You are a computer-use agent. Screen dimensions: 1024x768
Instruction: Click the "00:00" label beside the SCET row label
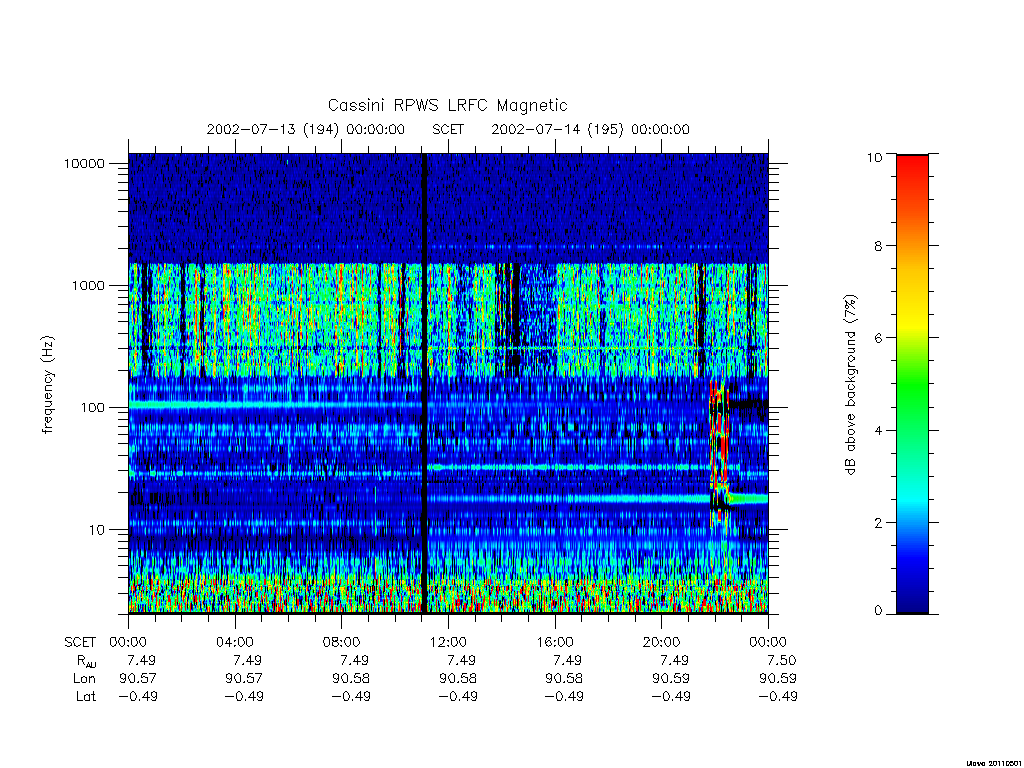click(x=128, y=642)
